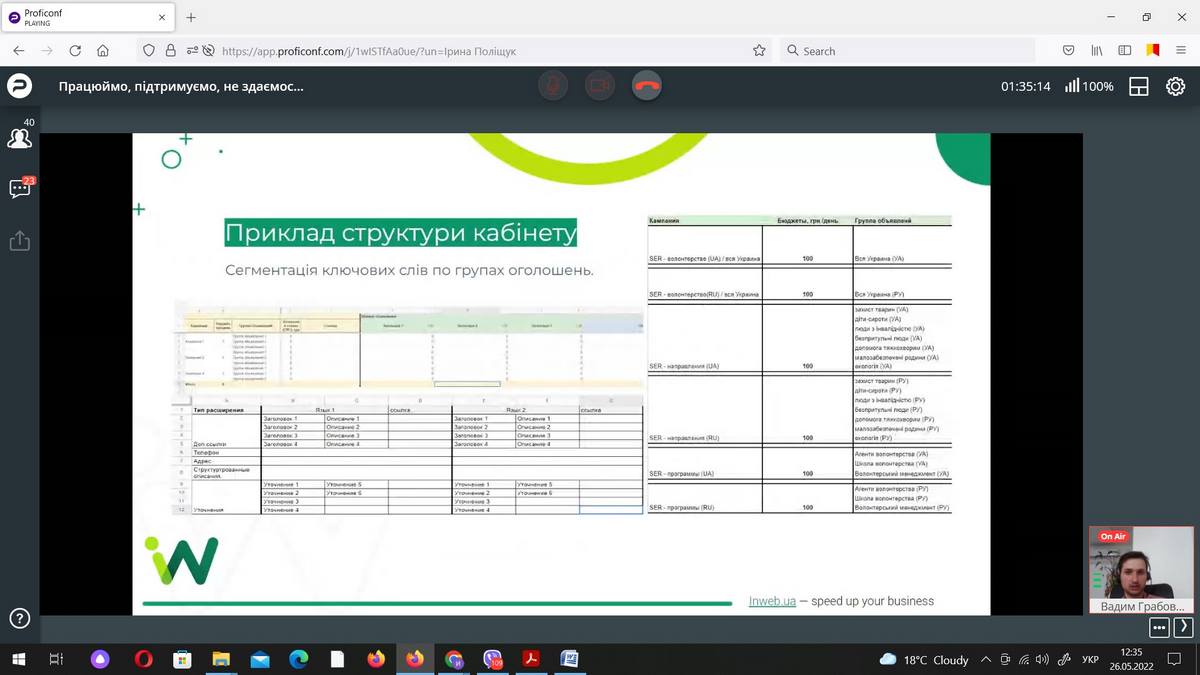Toggle the camera video button
This screenshot has width=1200, height=675.
click(599, 86)
